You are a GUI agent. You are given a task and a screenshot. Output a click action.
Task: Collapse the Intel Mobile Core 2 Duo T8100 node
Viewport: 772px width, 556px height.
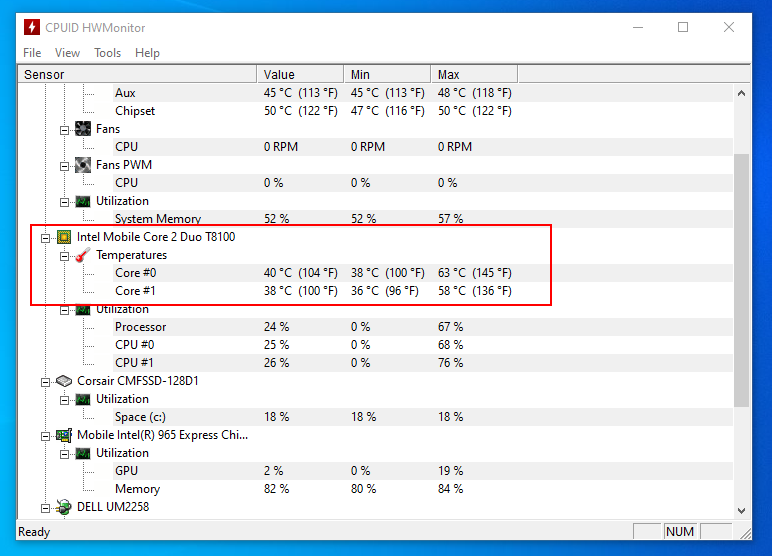click(45, 238)
